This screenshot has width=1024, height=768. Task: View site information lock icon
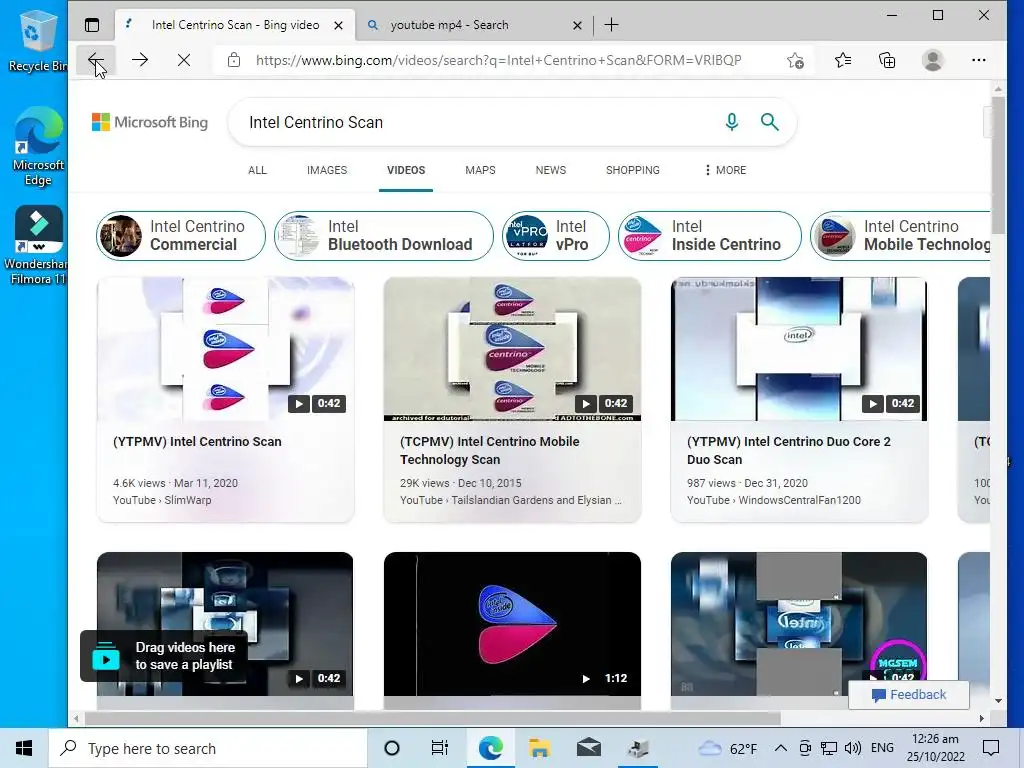coord(234,60)
